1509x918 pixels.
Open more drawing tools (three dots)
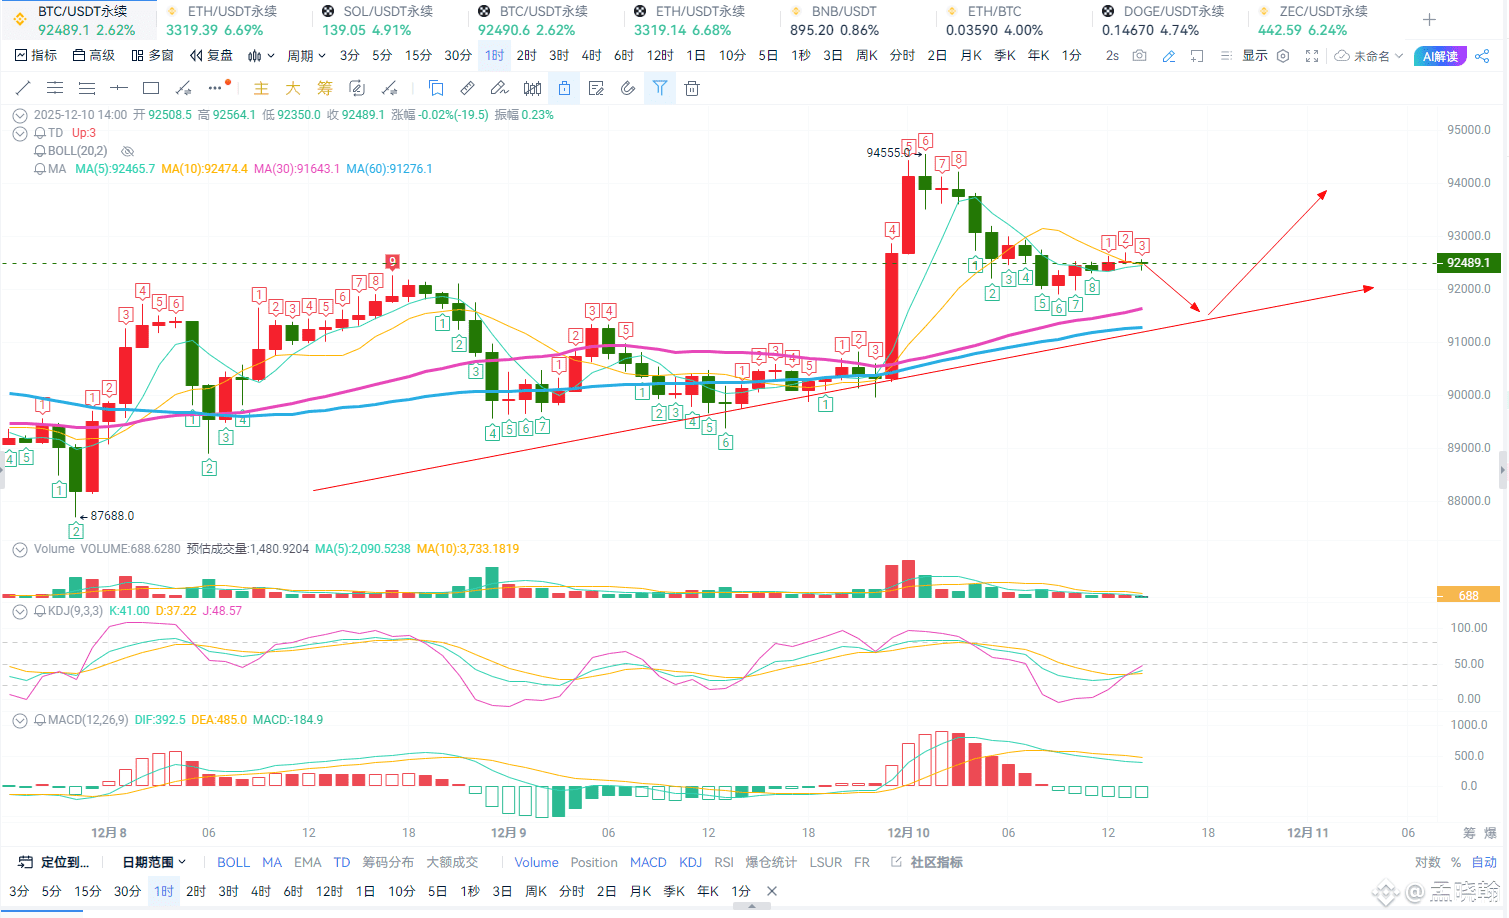click(216, 88)
